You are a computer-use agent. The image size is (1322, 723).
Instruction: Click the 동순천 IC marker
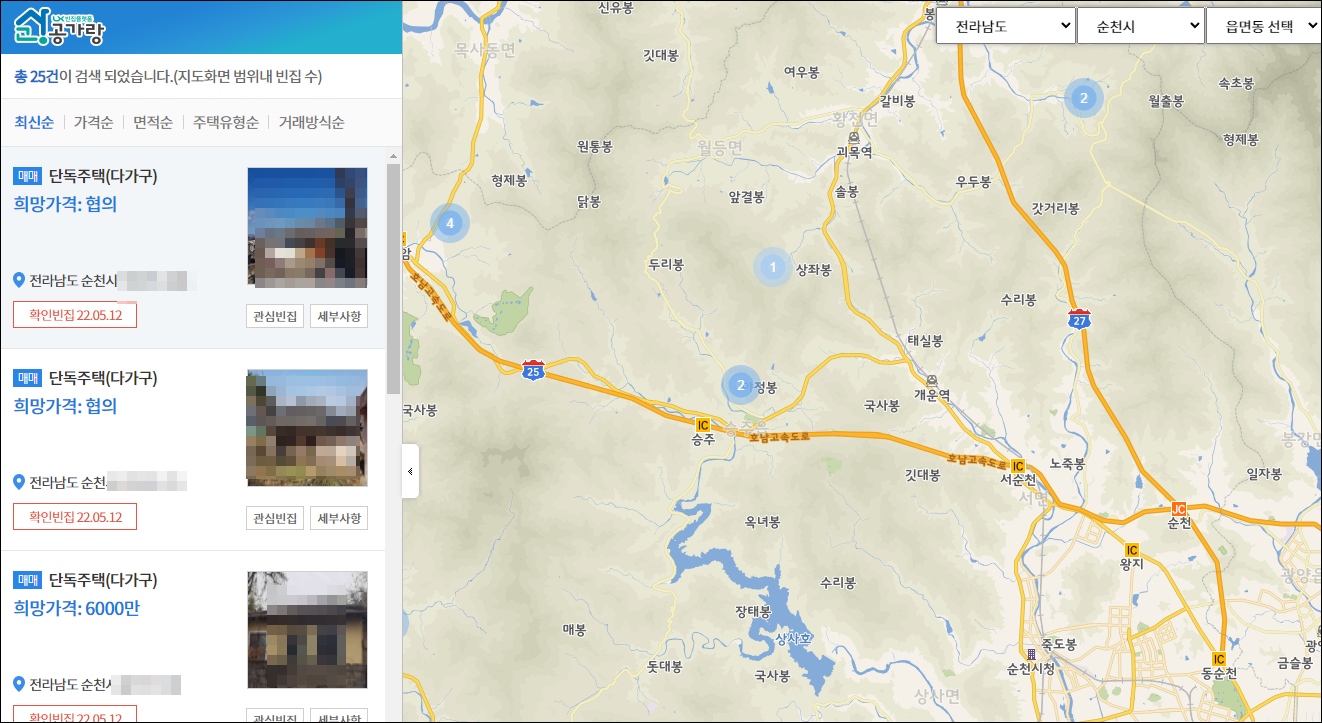coord(1218,659)
